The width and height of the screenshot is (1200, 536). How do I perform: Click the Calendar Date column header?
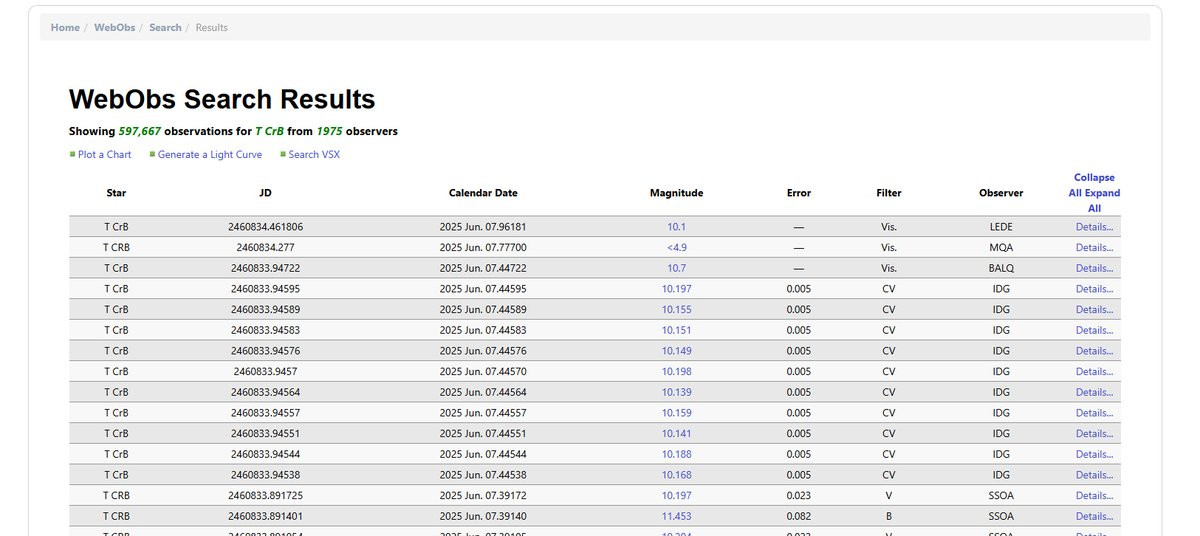tap(483, 193)
